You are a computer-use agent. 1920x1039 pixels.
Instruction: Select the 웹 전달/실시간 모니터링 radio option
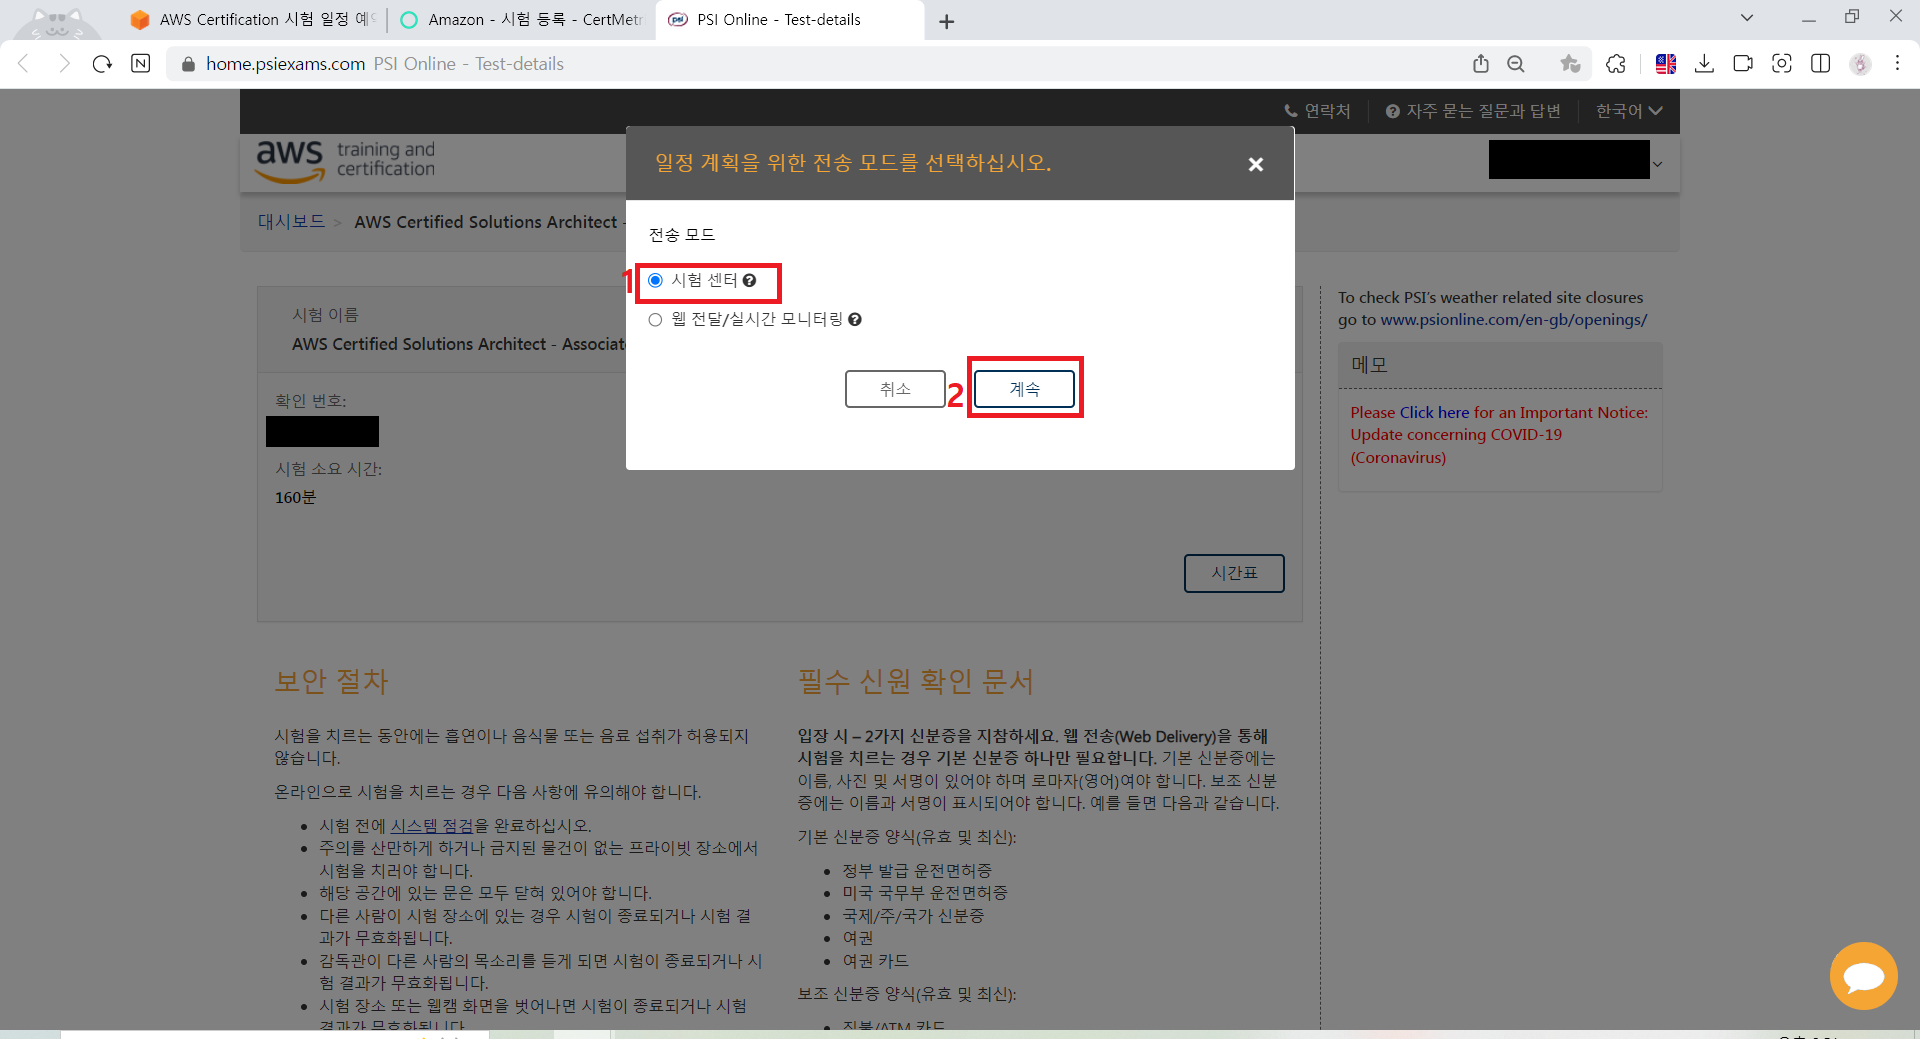pos(655,320)
